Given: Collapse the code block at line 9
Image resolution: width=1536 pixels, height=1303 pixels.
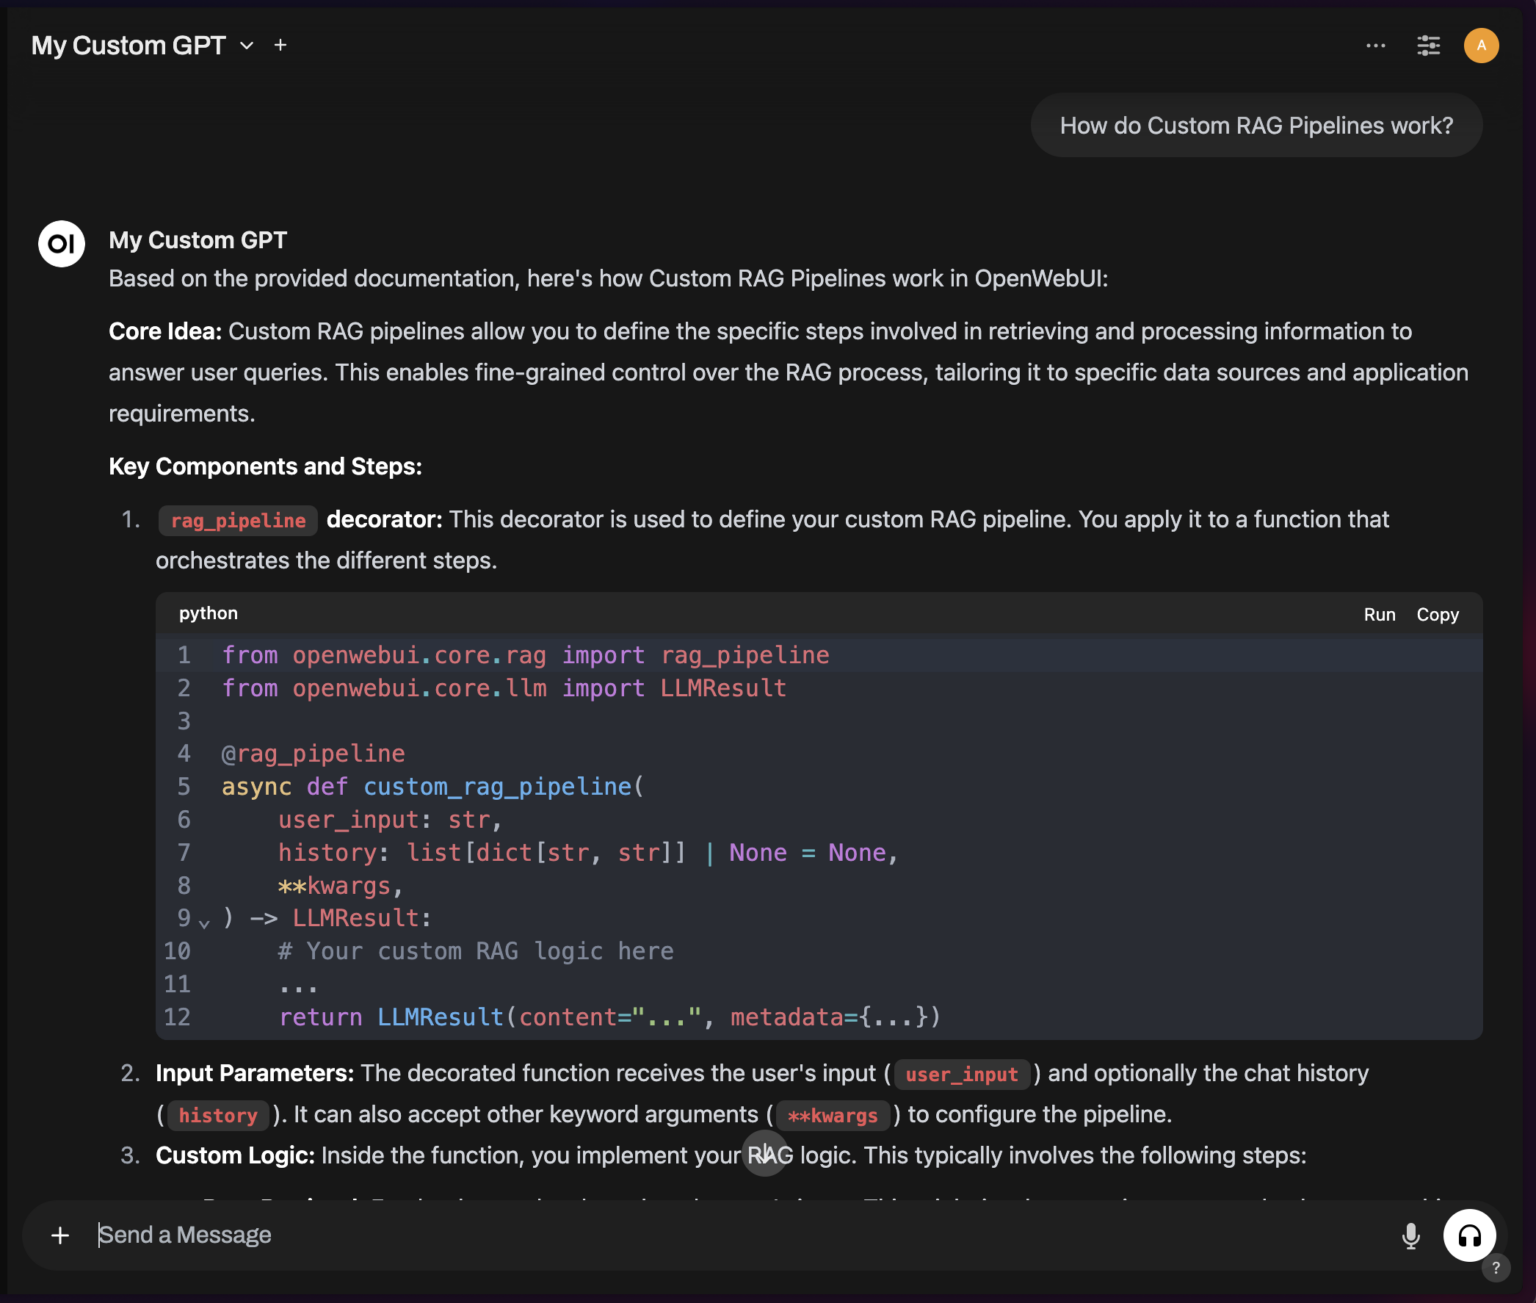Looking at the screenshot, I should [205, 922].
